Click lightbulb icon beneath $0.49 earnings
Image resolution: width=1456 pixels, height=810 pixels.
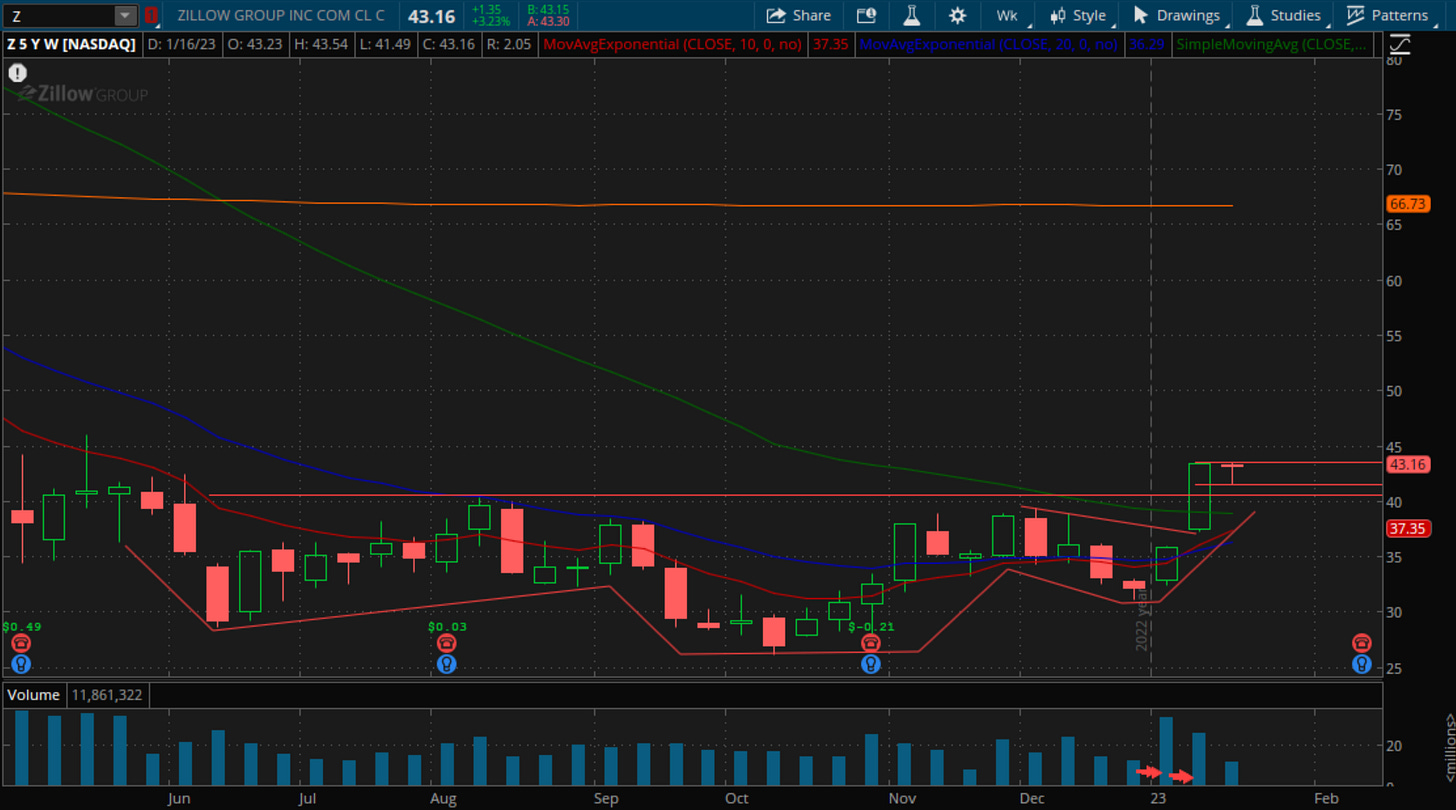[x=21, y=664]
